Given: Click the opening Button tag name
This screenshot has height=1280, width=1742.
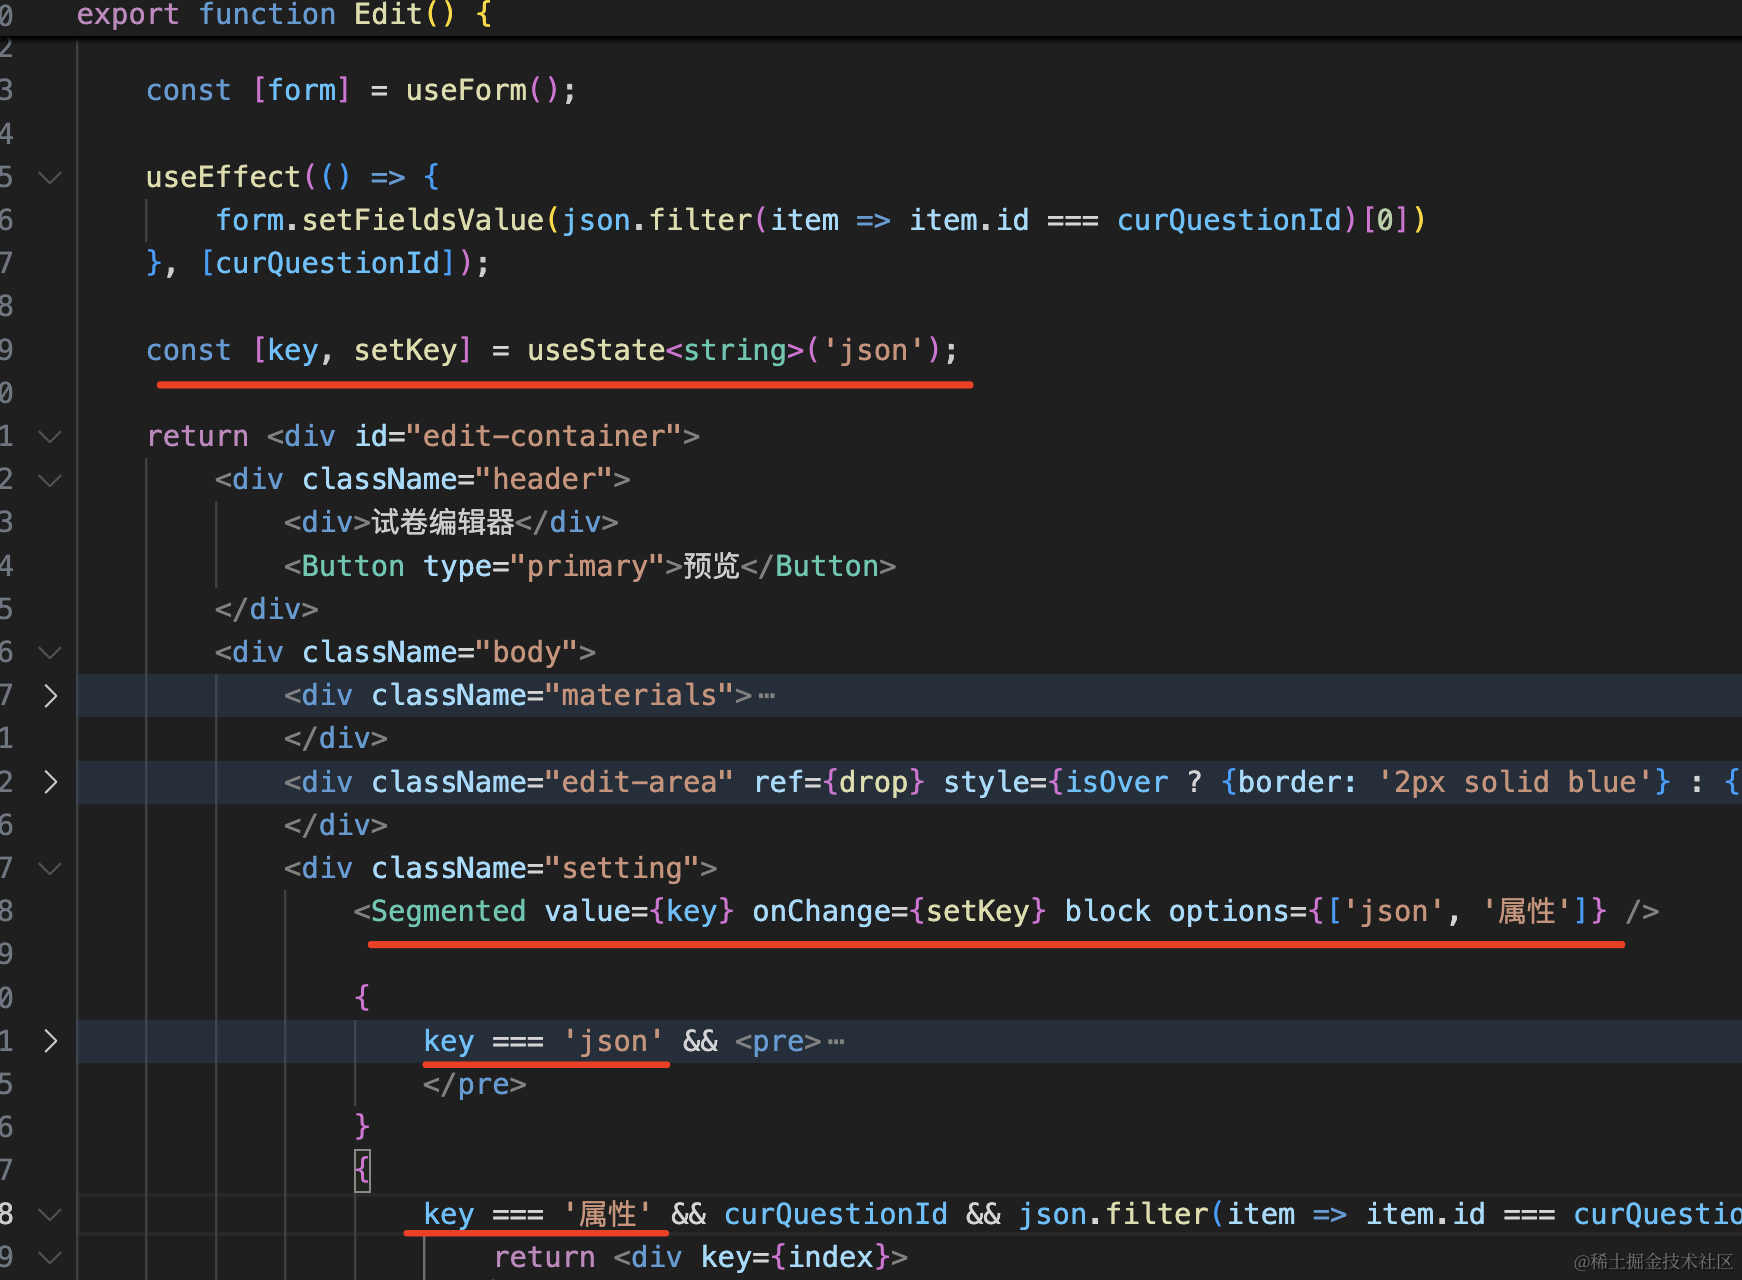Looking at the screenshot, I should (353, 566).
